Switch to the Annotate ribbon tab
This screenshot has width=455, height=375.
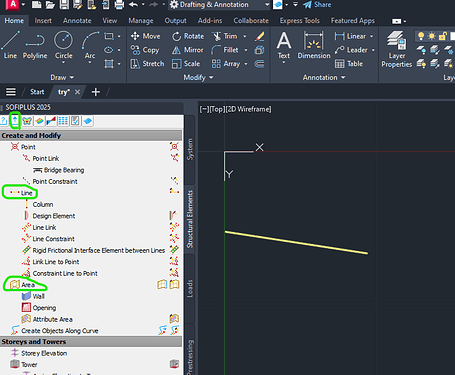pyautogui.click(x=77, y=21)
